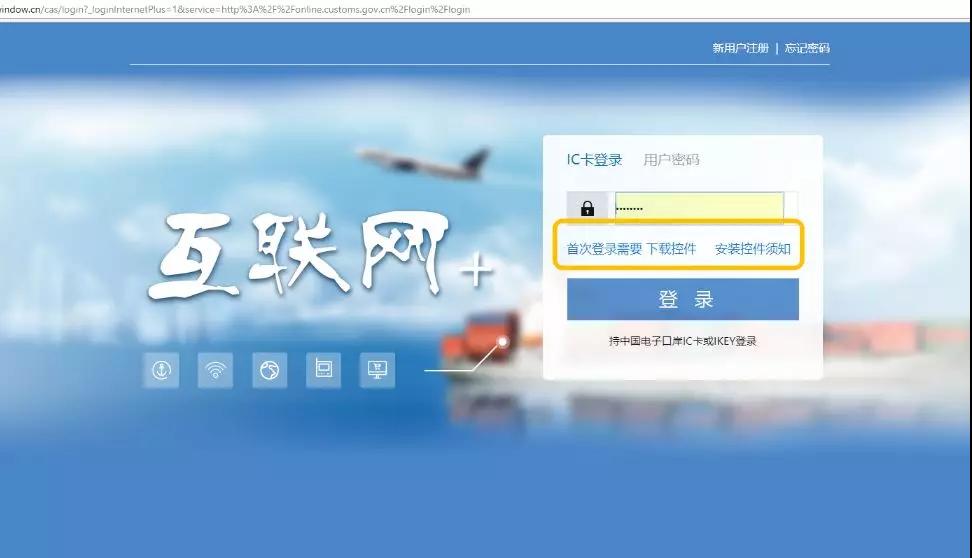Screen dimensions: 972x558
Task: Switch to the 用户密码 tab
Action: 671,160
